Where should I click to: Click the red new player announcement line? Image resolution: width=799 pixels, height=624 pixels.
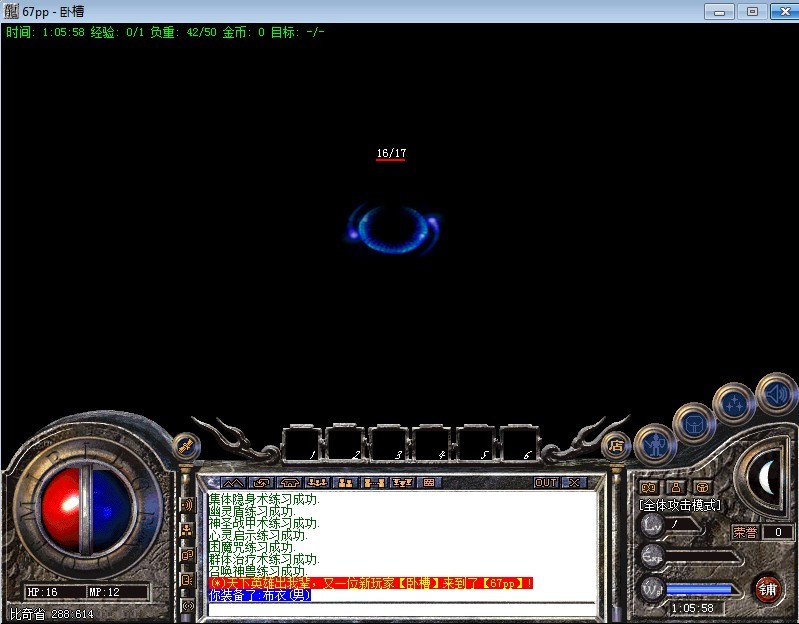[370, 583]
